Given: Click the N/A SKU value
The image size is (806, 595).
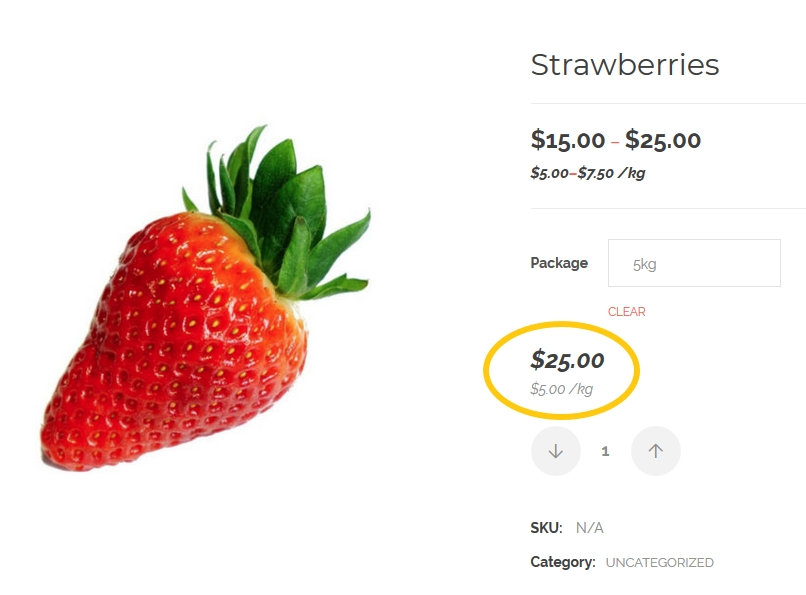Looking at the screenshot, I should (x=590, y=528).
